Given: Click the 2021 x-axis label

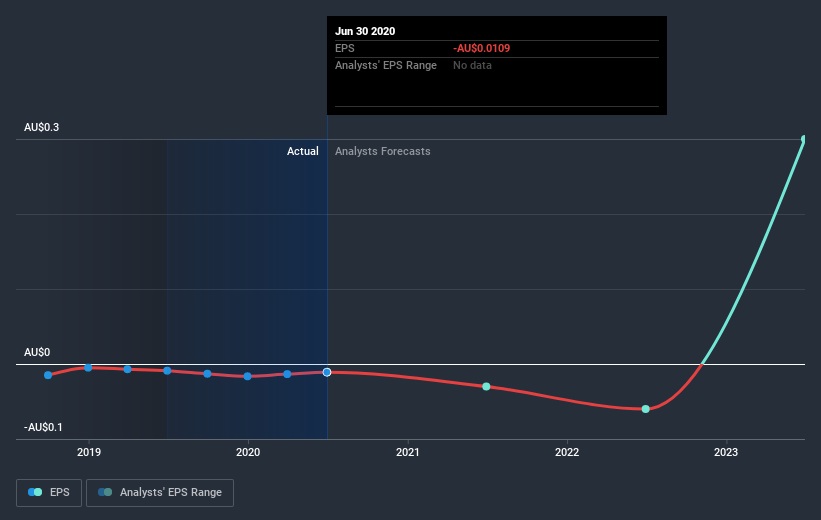Looking at the screenshot, I should tap(407, 452).
